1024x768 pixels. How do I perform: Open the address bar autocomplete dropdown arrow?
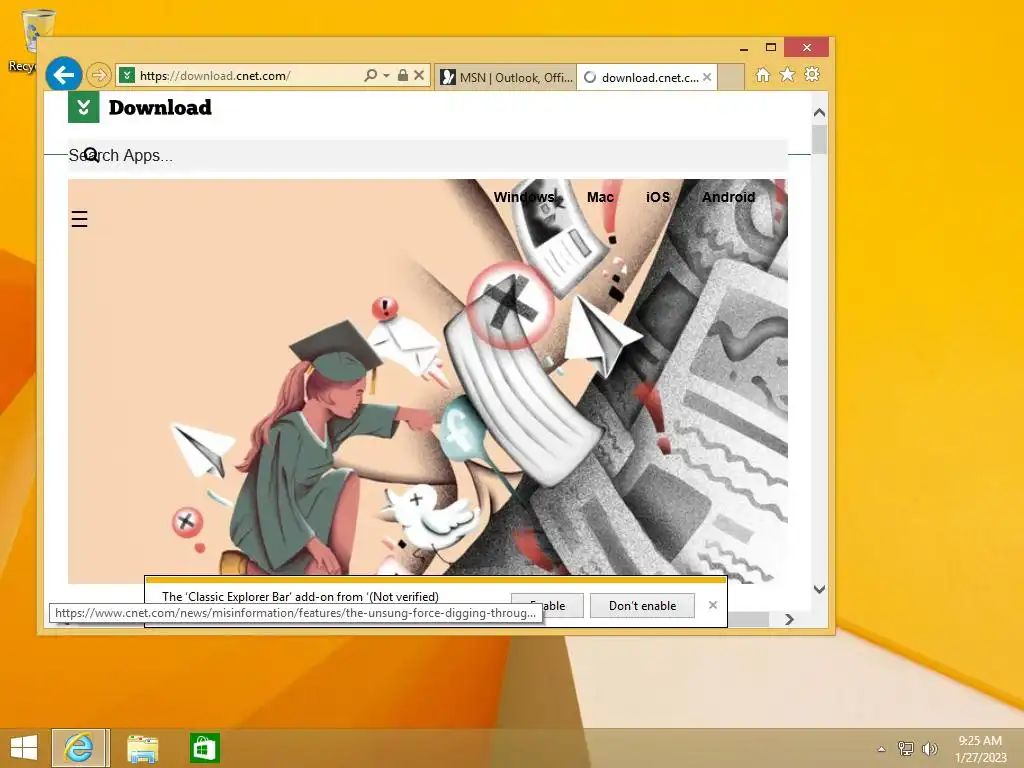[386, 76]
